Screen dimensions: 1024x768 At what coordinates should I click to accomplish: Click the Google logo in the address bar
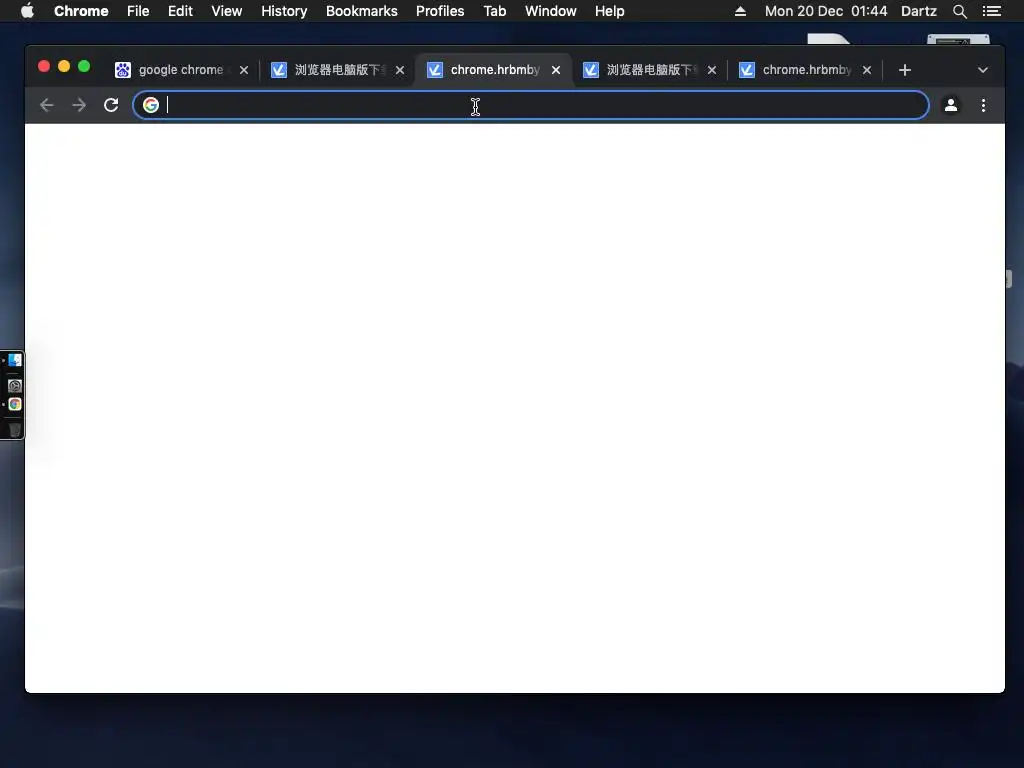coord(151,105)
